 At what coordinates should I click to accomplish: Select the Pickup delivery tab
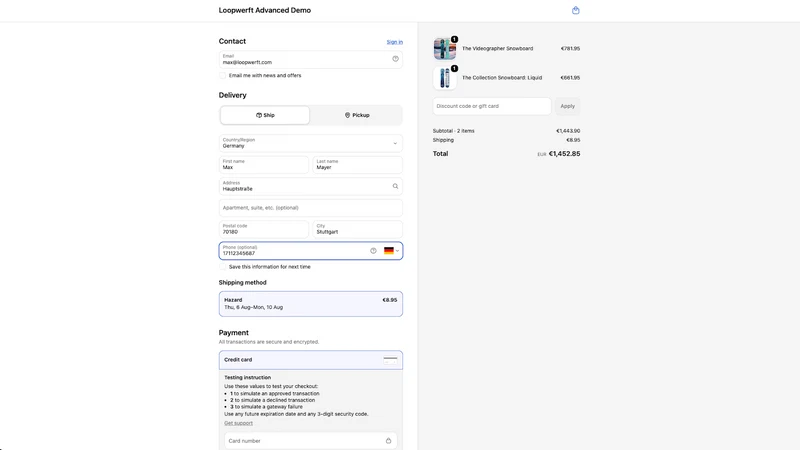coord(357,115)
